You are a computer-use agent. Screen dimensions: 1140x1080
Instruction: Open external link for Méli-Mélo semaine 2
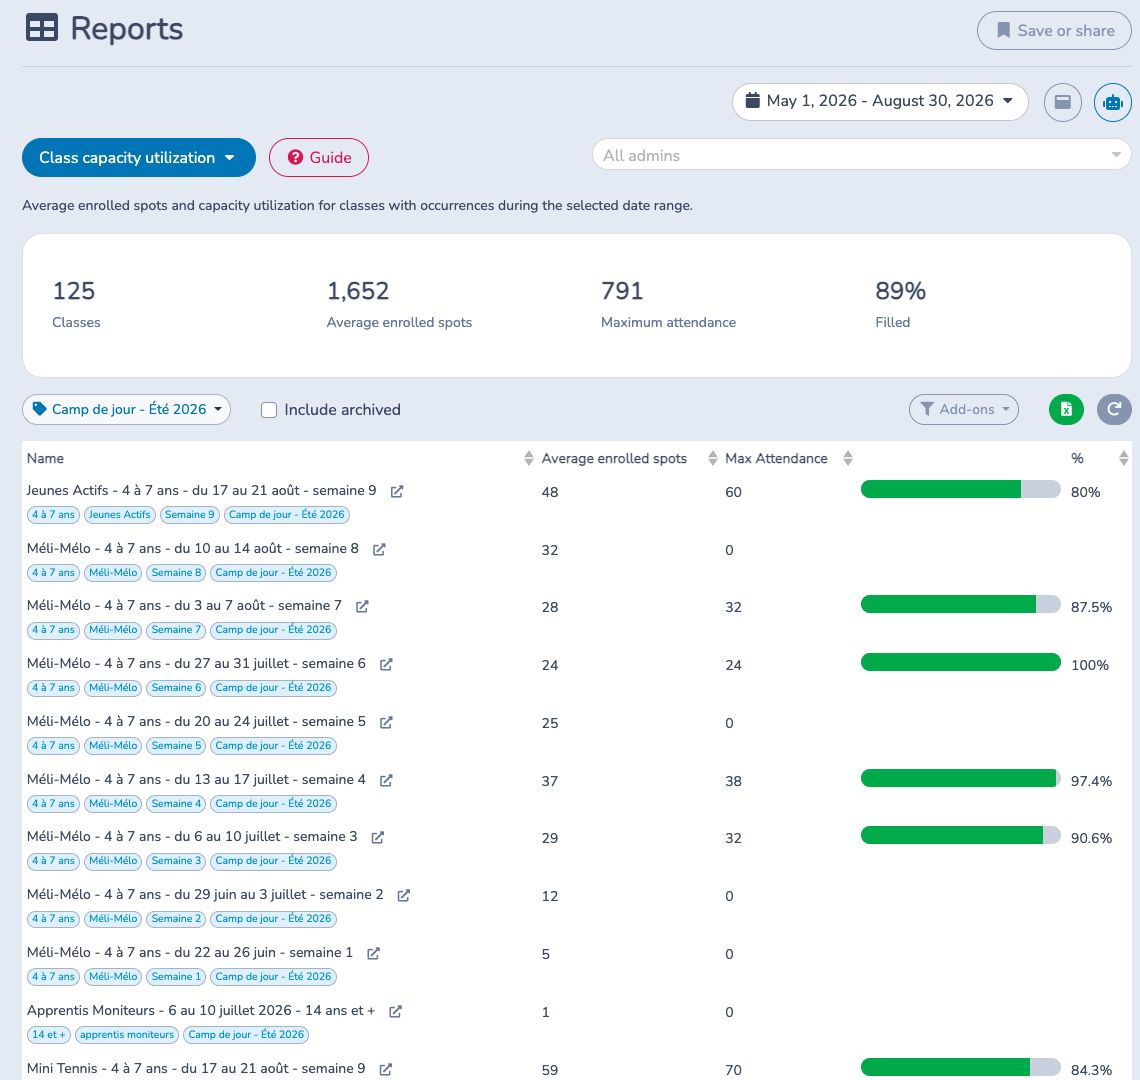pos(404,895)
